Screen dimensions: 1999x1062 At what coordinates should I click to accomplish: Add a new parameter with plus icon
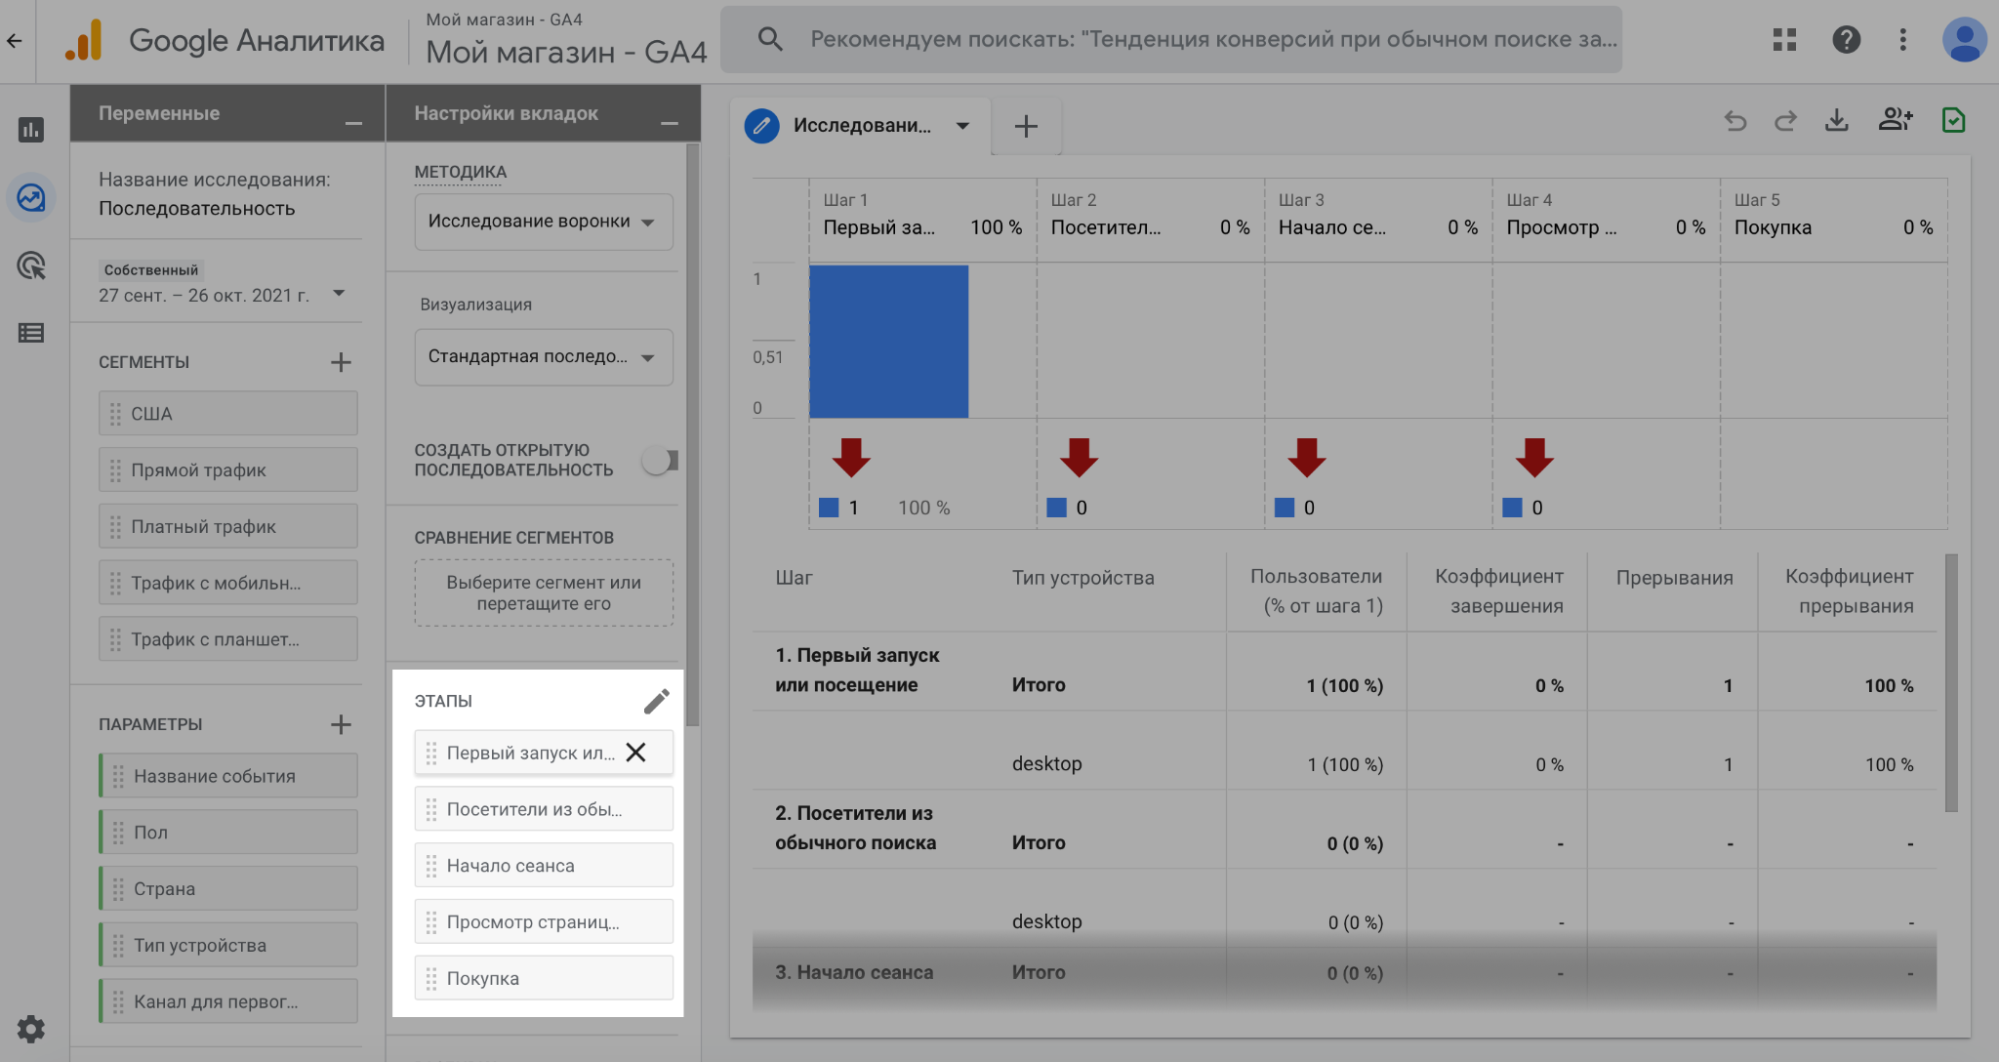[341, 724]
